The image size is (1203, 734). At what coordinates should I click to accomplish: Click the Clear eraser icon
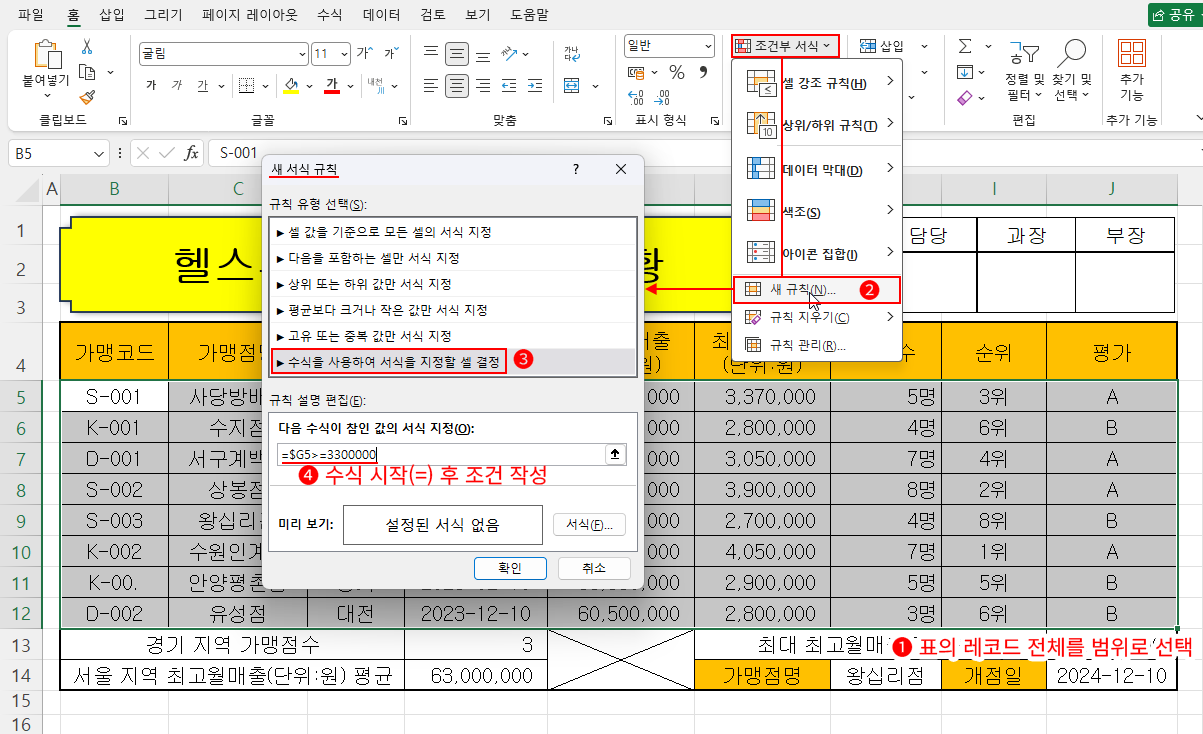coord(965,97)
